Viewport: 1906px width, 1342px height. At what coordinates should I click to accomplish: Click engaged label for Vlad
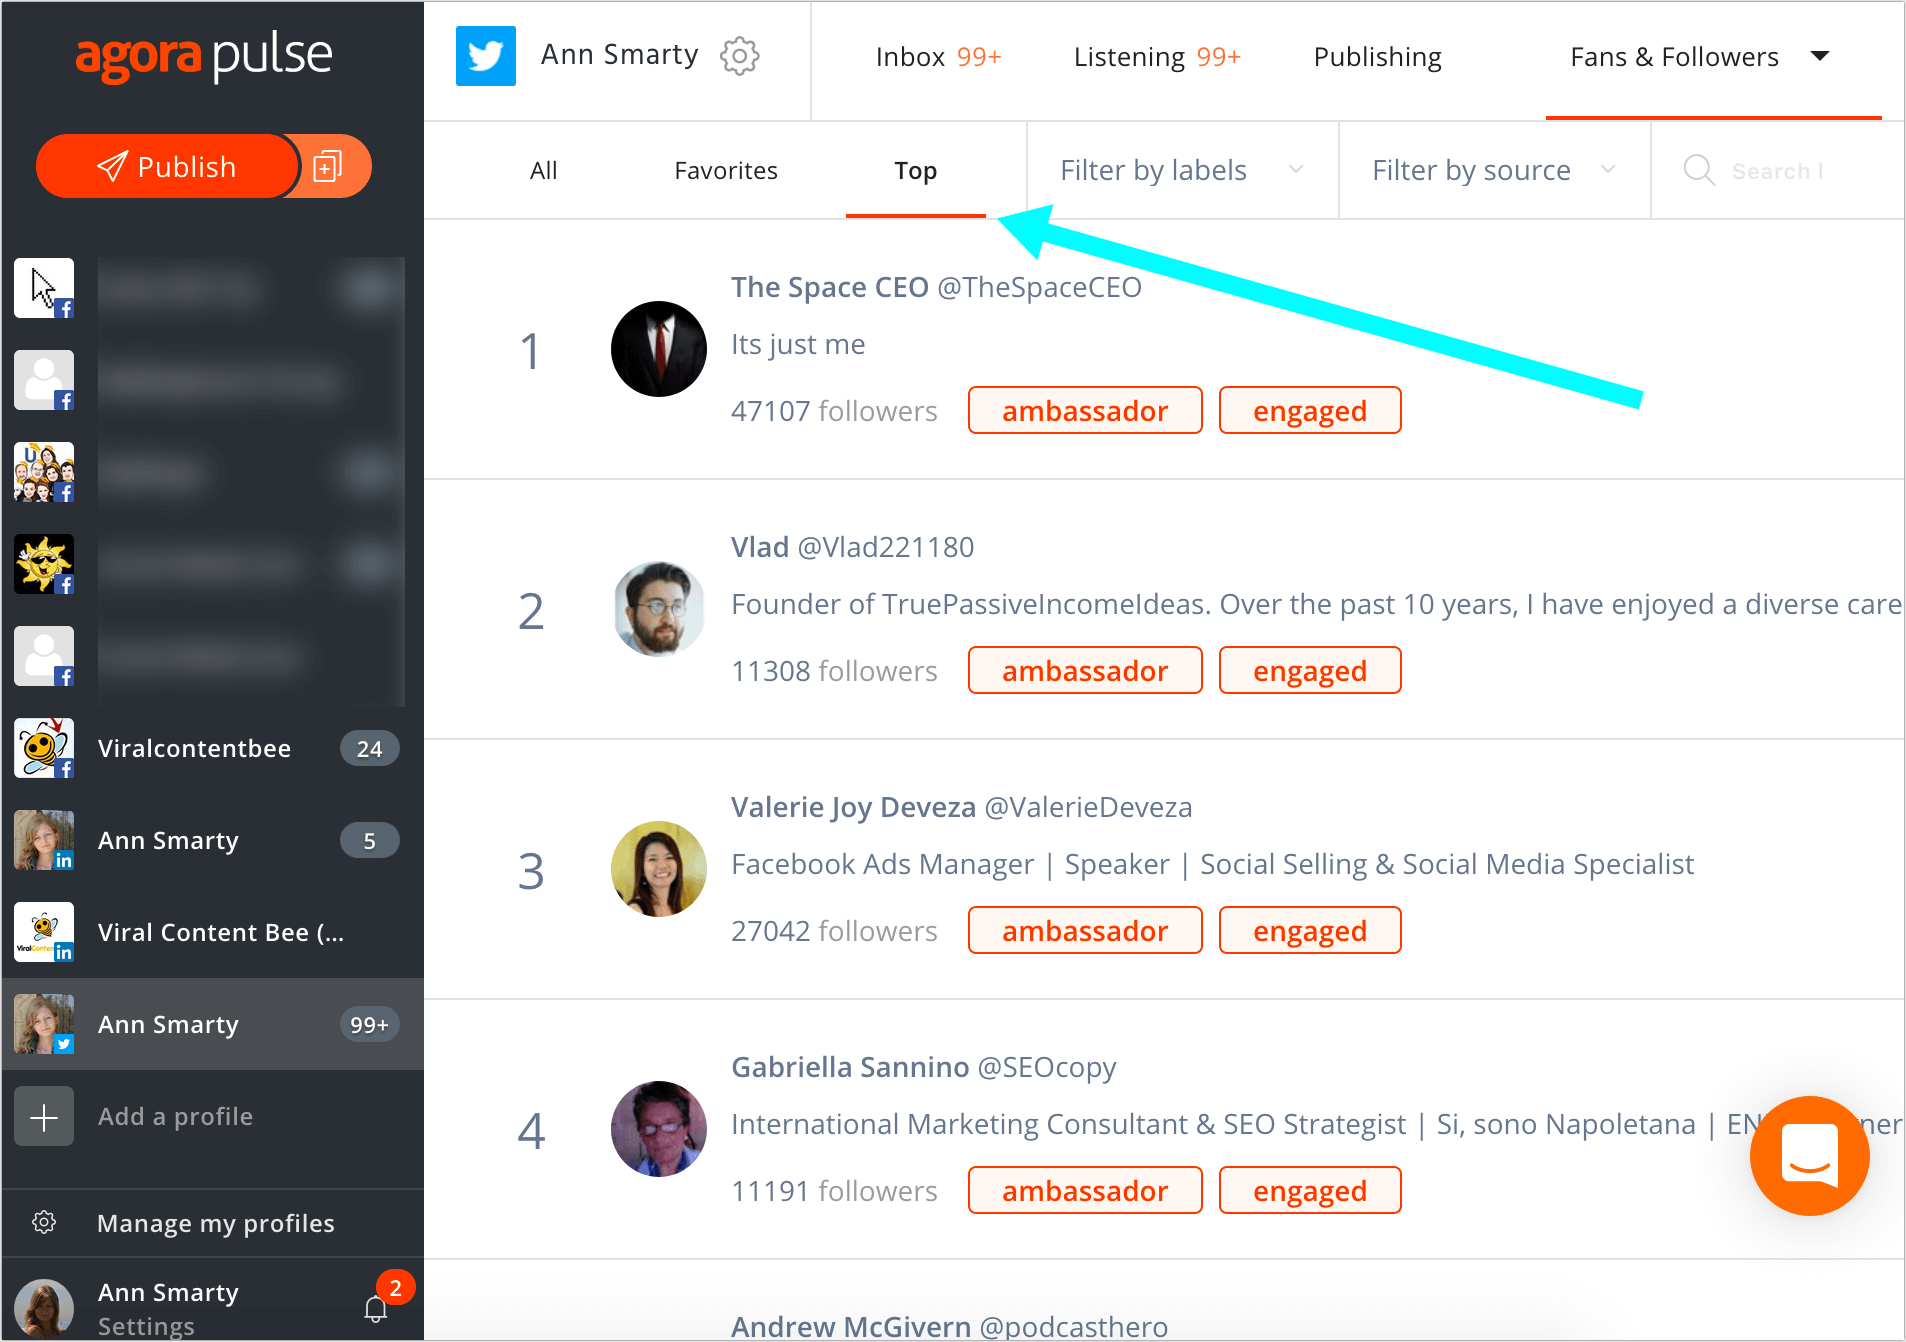[x=1310, y=670]
